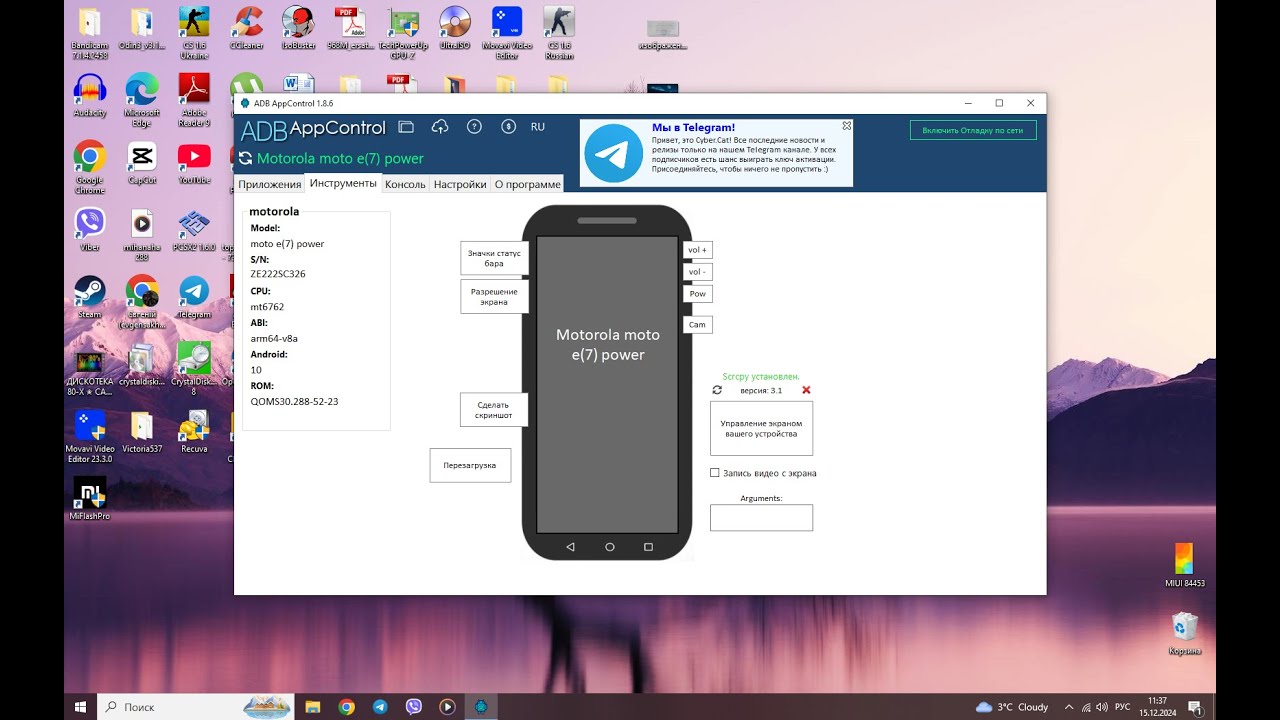Refresh device connection icon next to Motorola name

pos(245,158)
